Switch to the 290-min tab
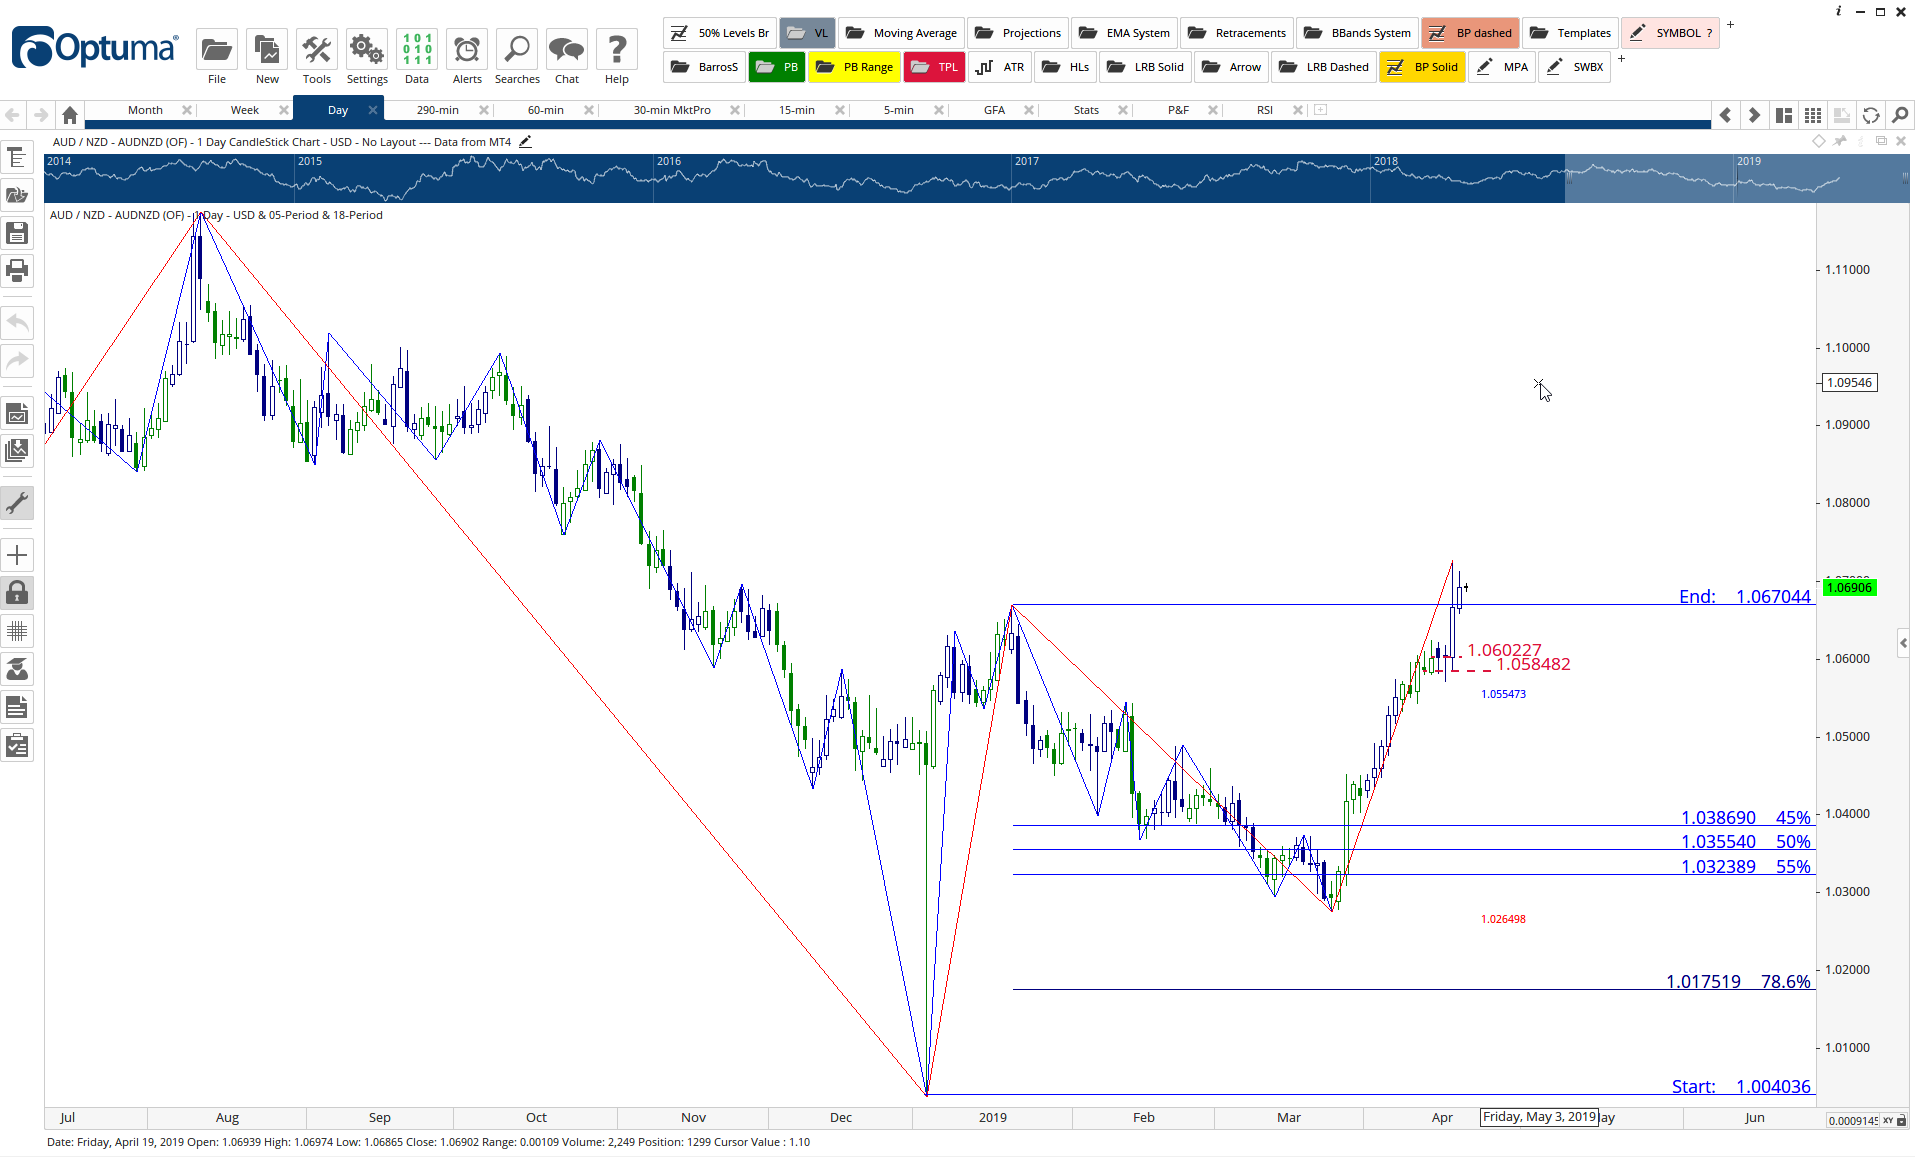Viewport: 1915px width, 1157px height. click(438, 110)
